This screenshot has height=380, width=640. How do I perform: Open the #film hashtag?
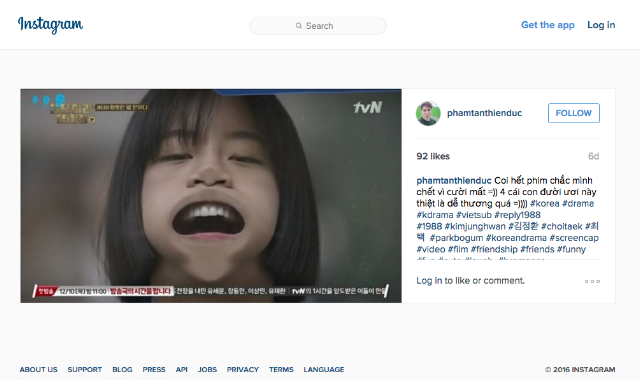[458, 249]
